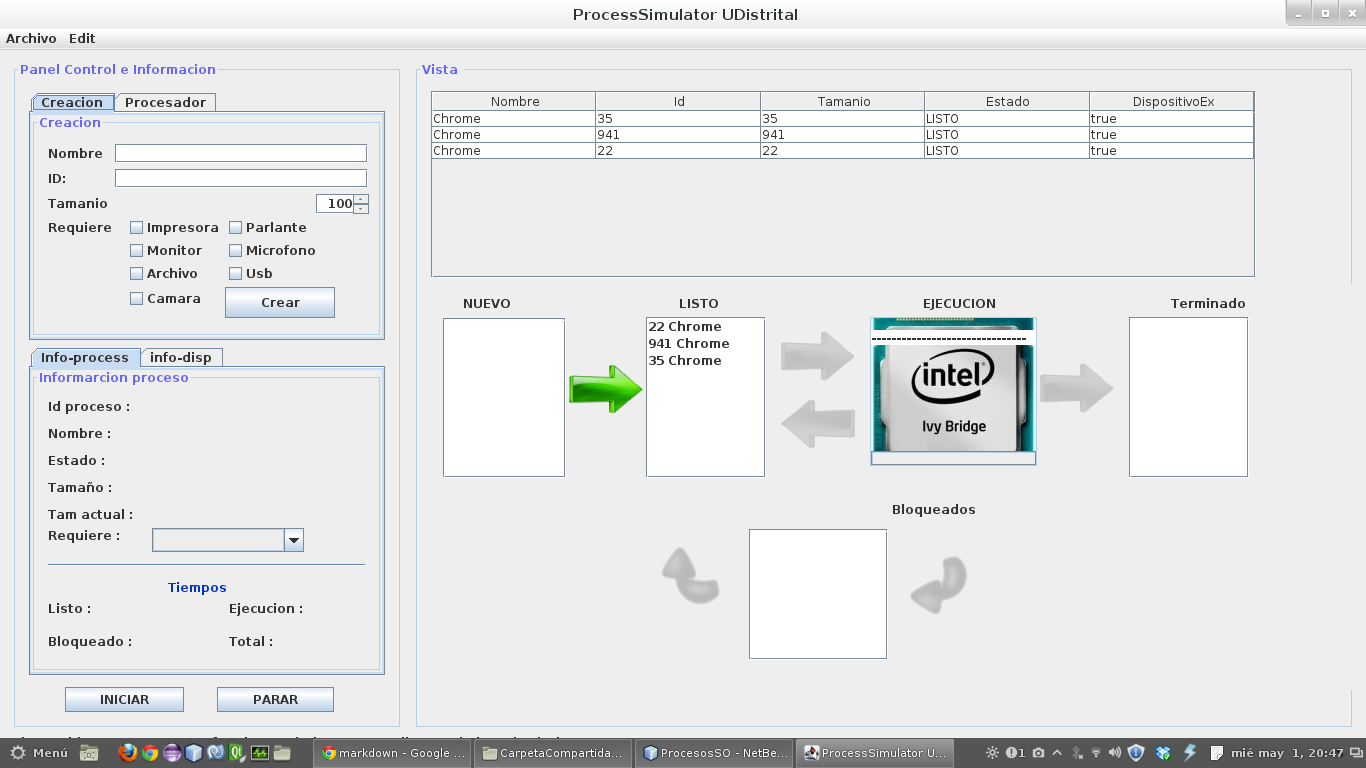This screenshot has width=1366, height=768.
Task: Open the Archivo menu
Action: pos(31,38)
